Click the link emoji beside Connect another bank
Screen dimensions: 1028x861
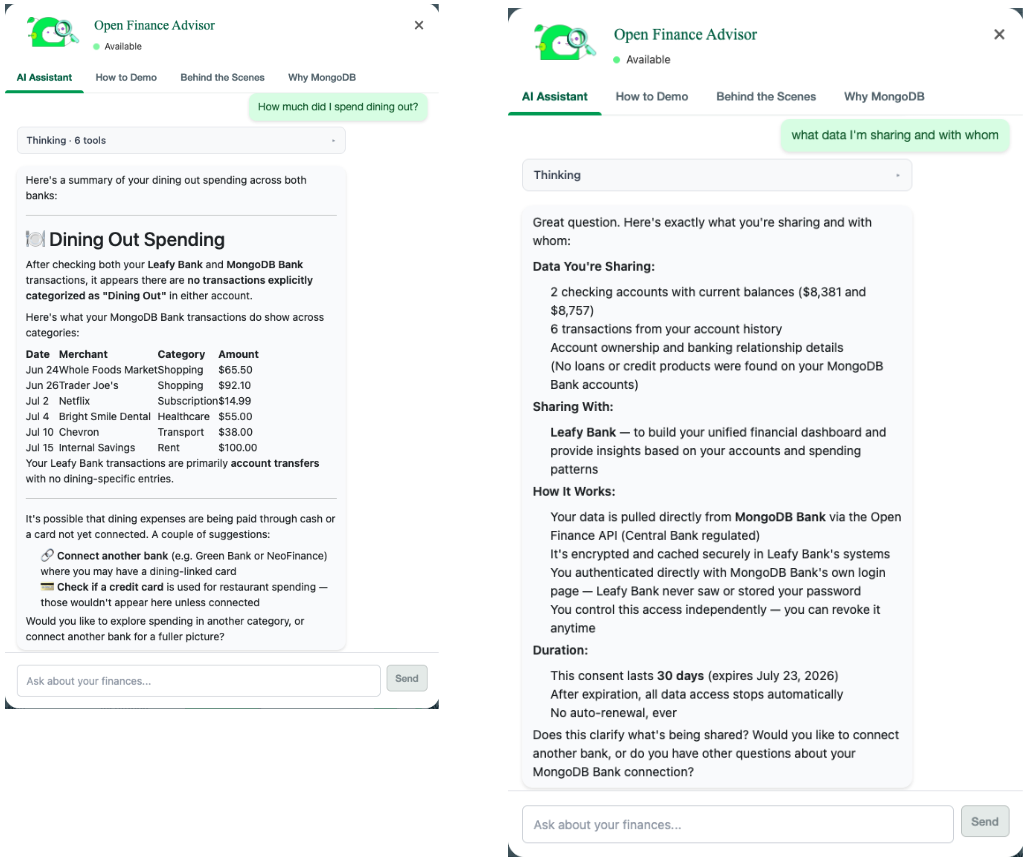tap(47, 555)
